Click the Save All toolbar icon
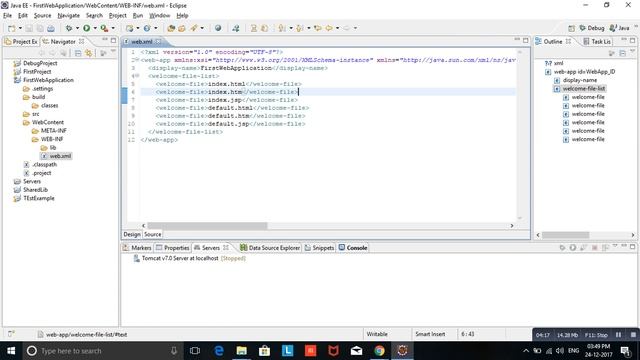 coord(40,28)
